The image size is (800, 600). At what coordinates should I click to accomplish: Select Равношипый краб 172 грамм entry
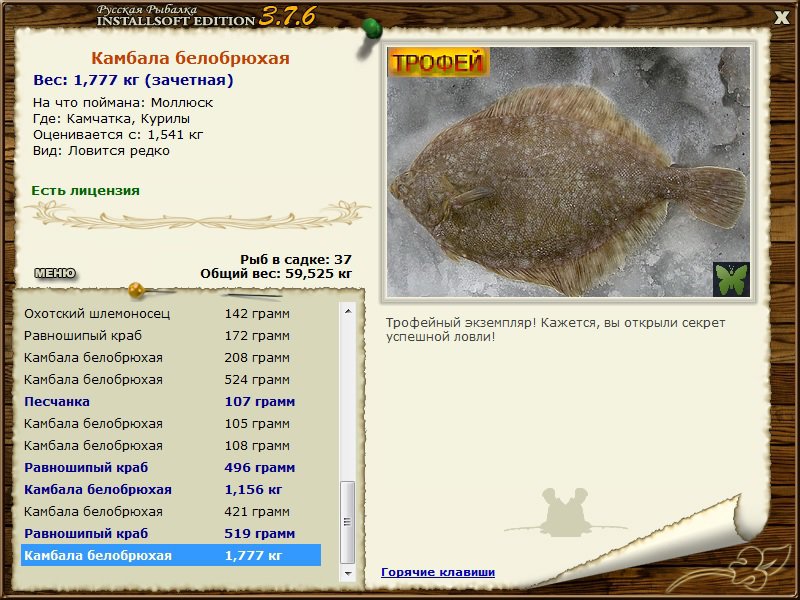tap(171, 336)
